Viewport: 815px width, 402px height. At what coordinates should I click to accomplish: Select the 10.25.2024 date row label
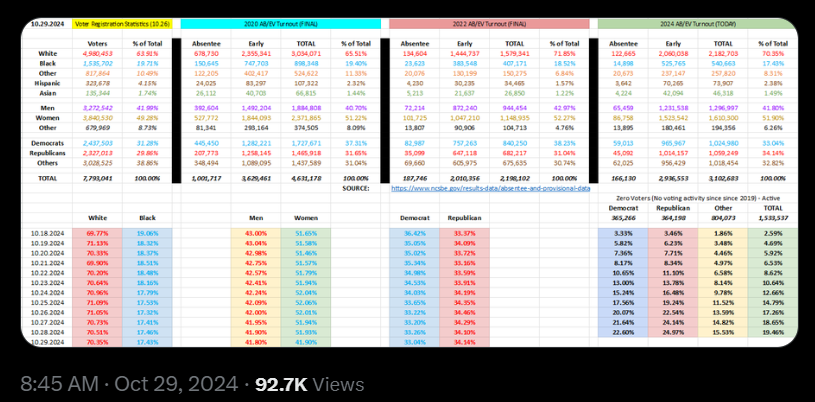pos(47,303)
